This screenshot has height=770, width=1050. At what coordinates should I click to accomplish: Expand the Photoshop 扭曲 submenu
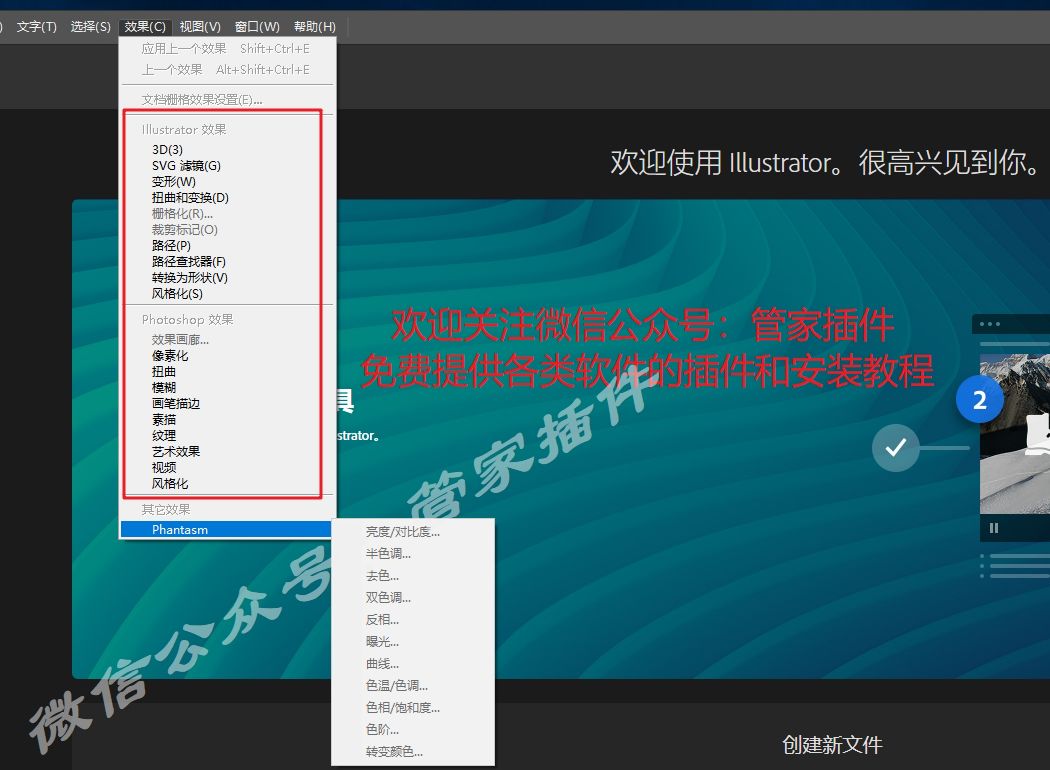point(227,372)
